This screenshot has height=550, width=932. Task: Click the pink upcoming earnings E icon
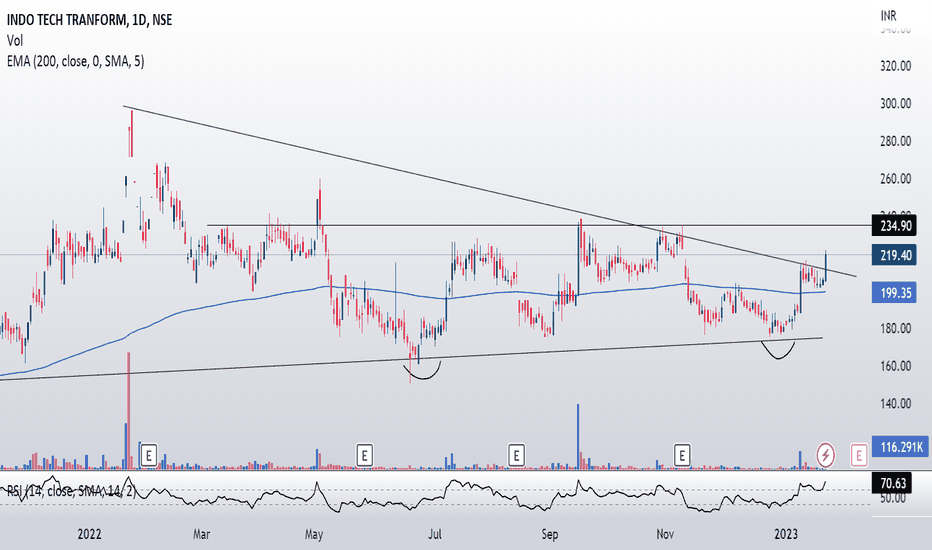click(858, 456)
